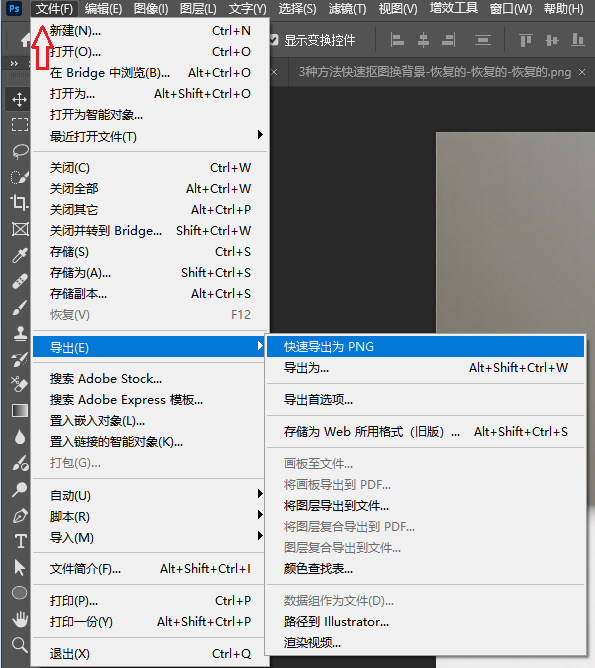Align bottom edges in options bar
595x668 pixels.
(x=578, y=40)
